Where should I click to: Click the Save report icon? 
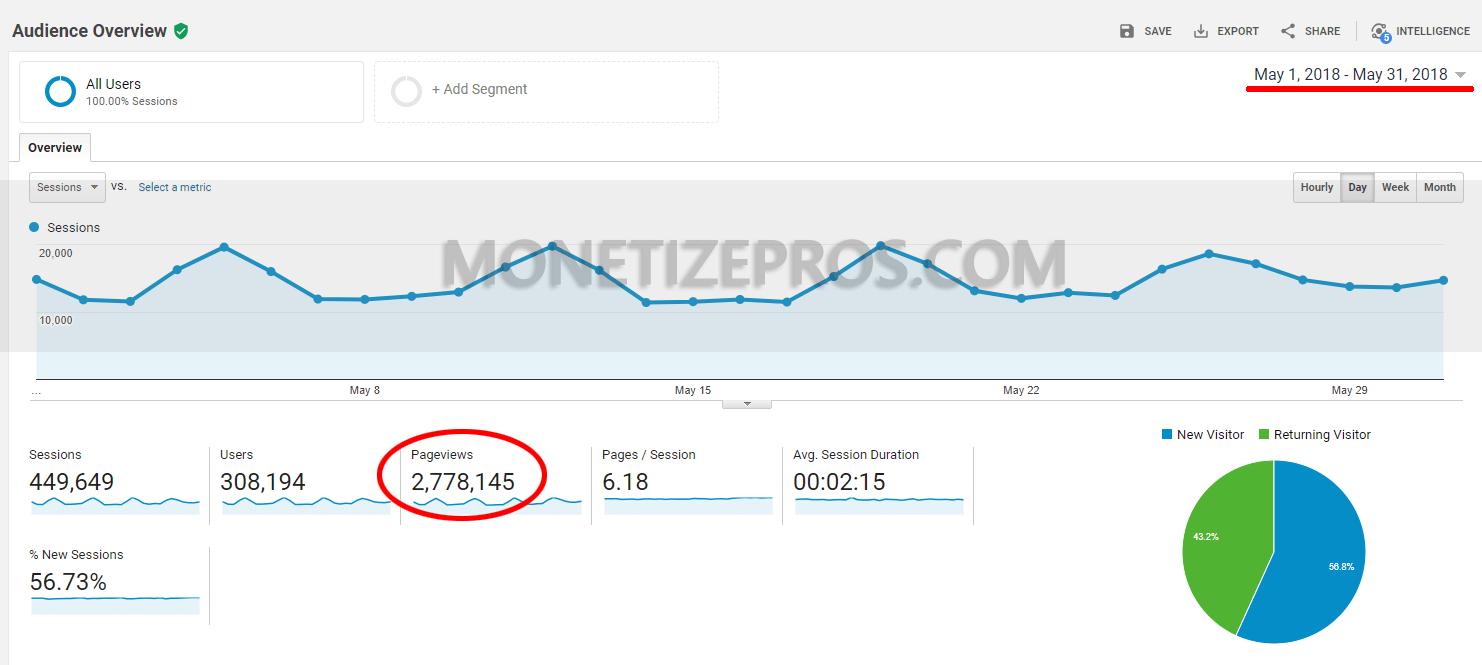(x=1127, y=30)
